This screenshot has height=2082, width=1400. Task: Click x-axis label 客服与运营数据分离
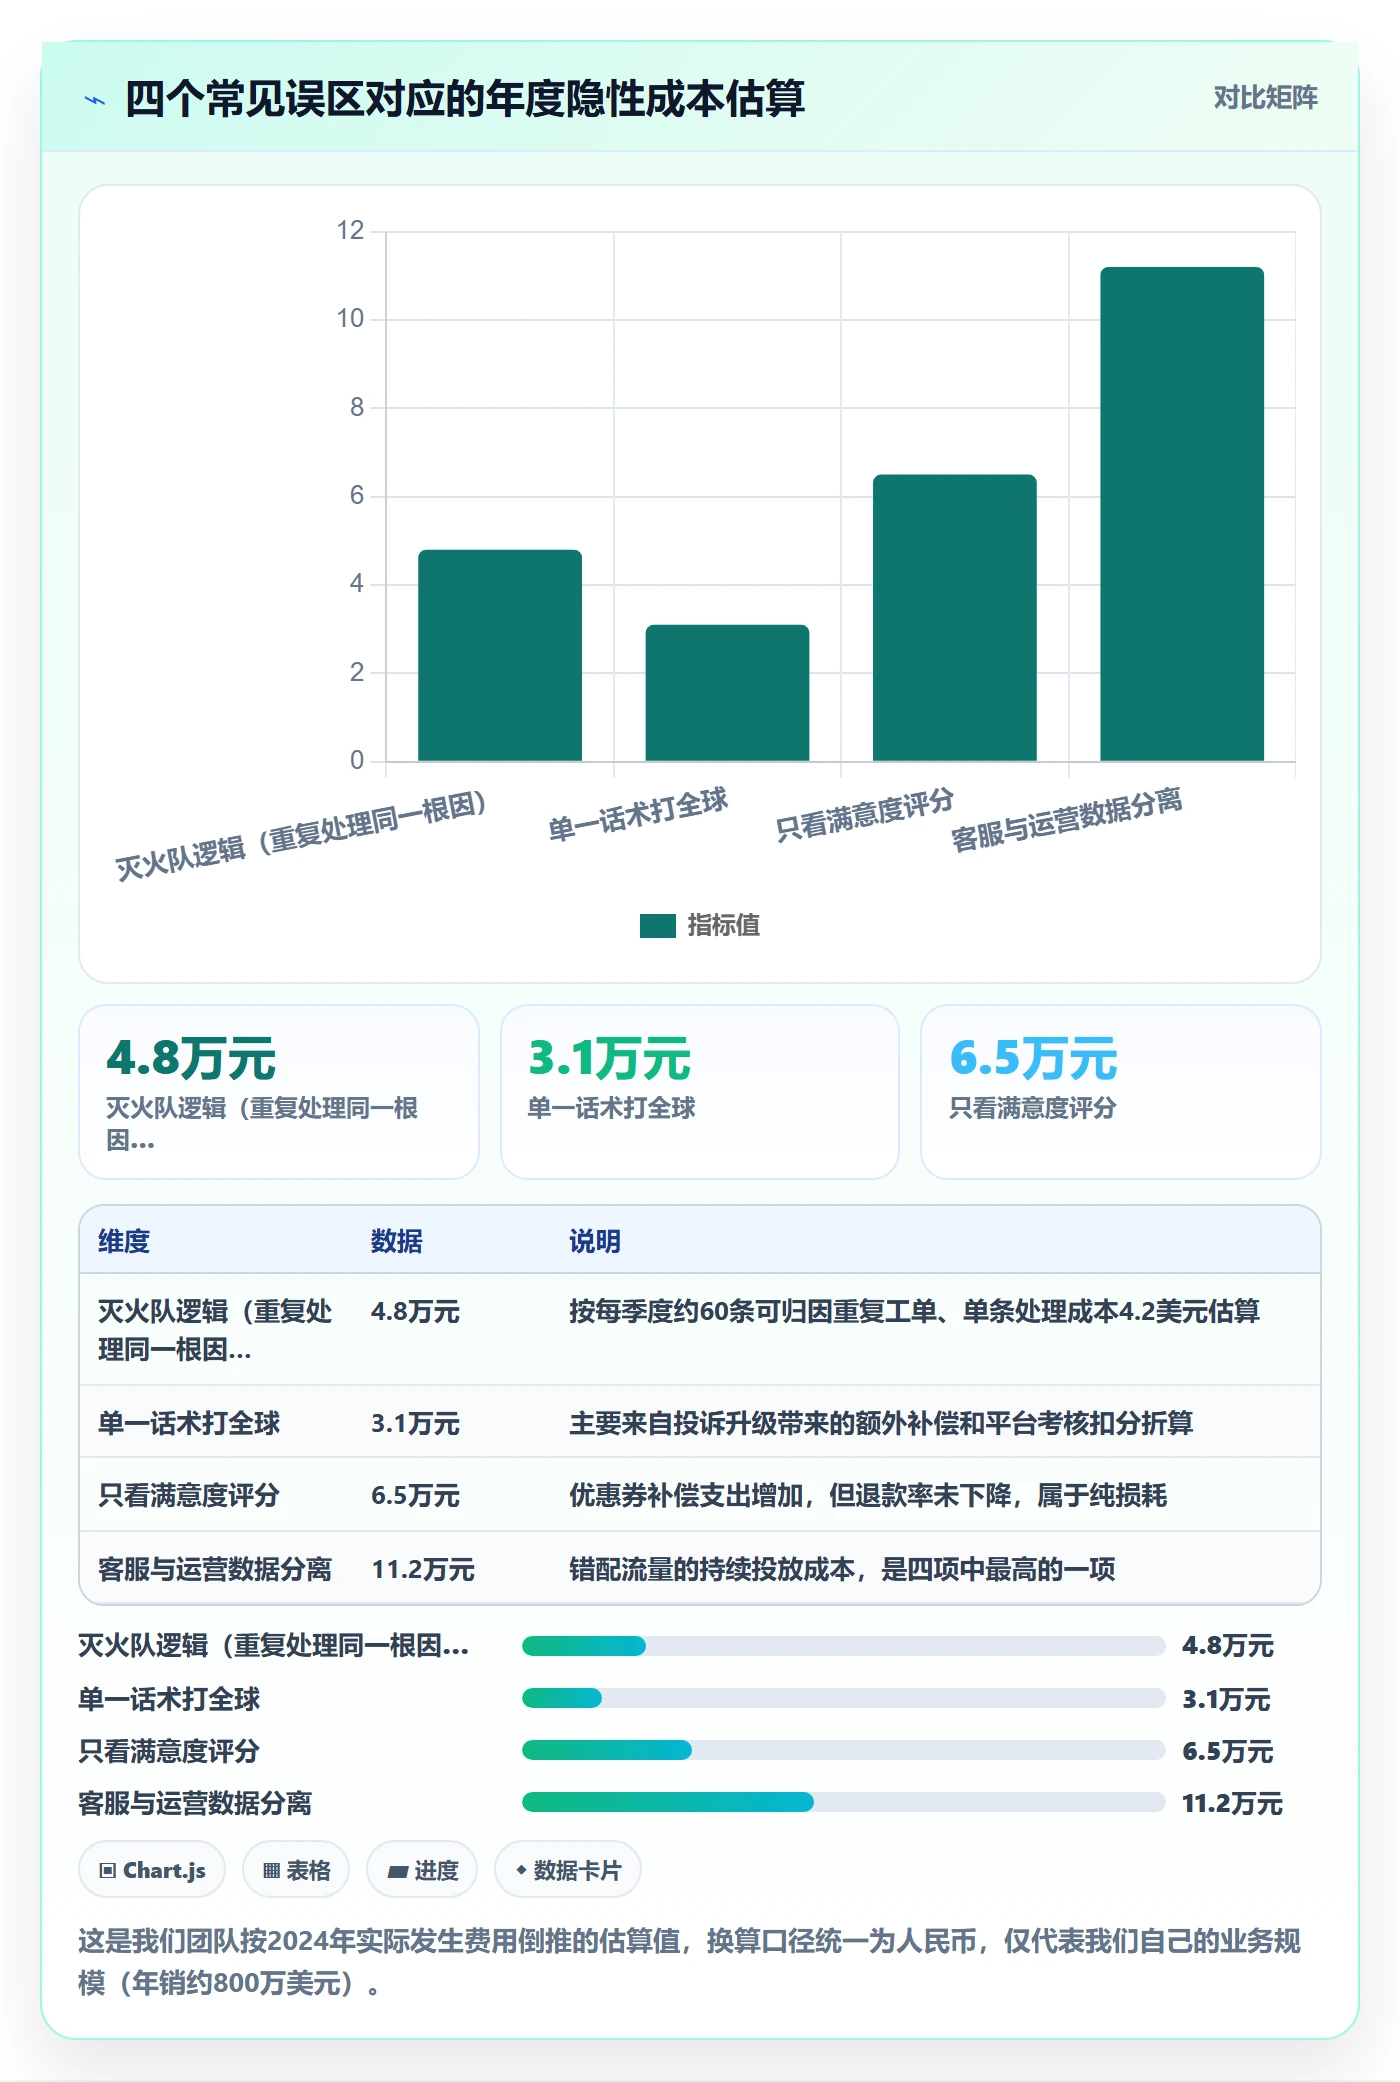pos(1066,819)
